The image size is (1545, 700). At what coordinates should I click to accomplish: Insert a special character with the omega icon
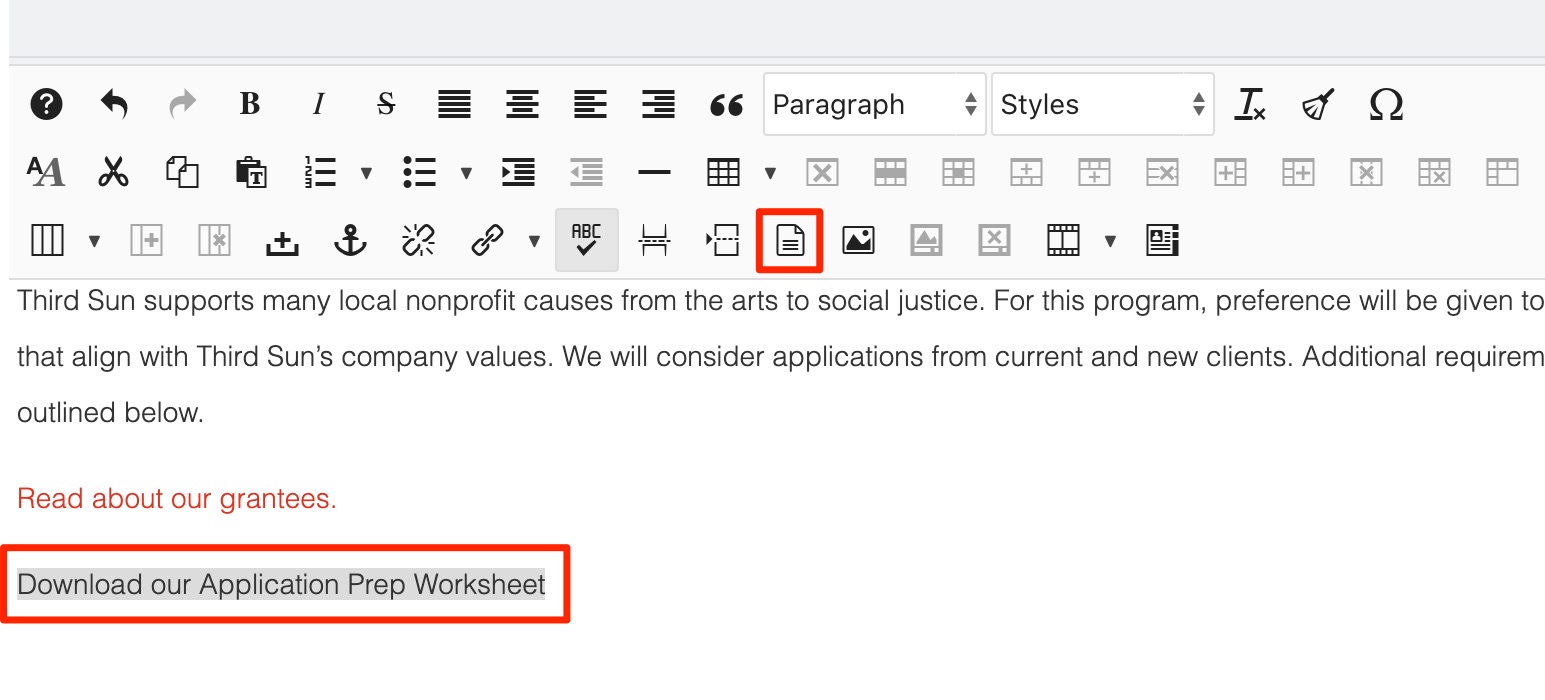[x=1385, y=104]
